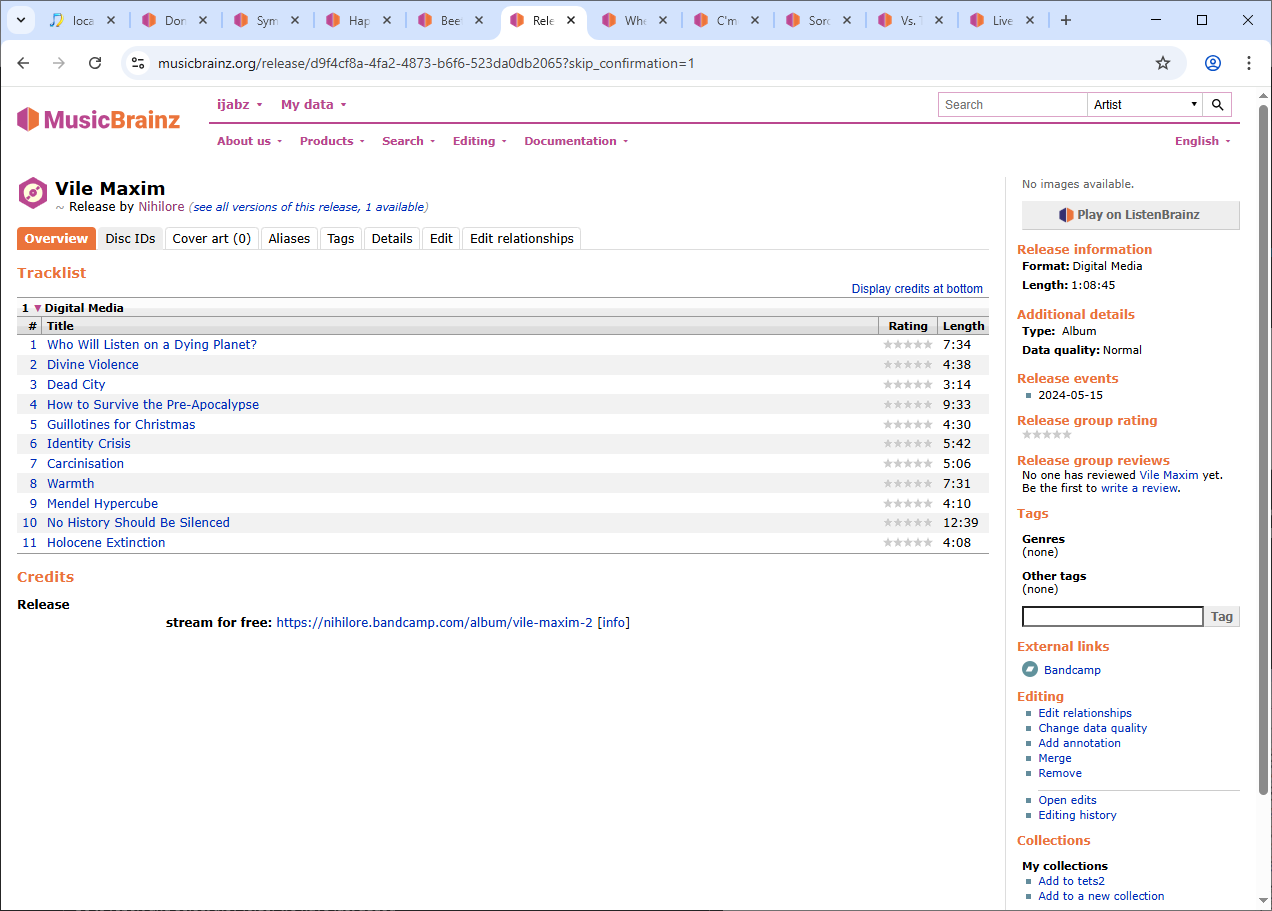1272x911 pixels.
Task: Open the Disc IDs tab
Action: pyautogui.click(x=131, y=238)
